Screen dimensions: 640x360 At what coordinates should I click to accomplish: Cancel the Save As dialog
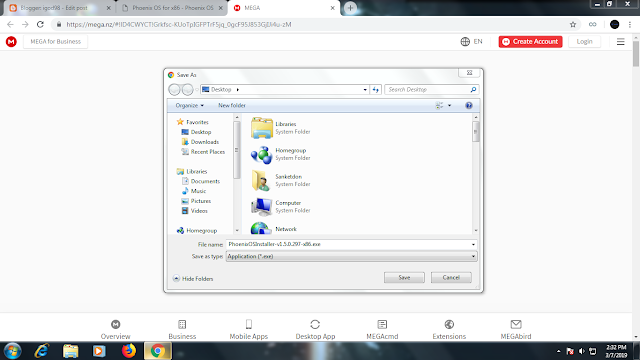[x=451, y=278]
